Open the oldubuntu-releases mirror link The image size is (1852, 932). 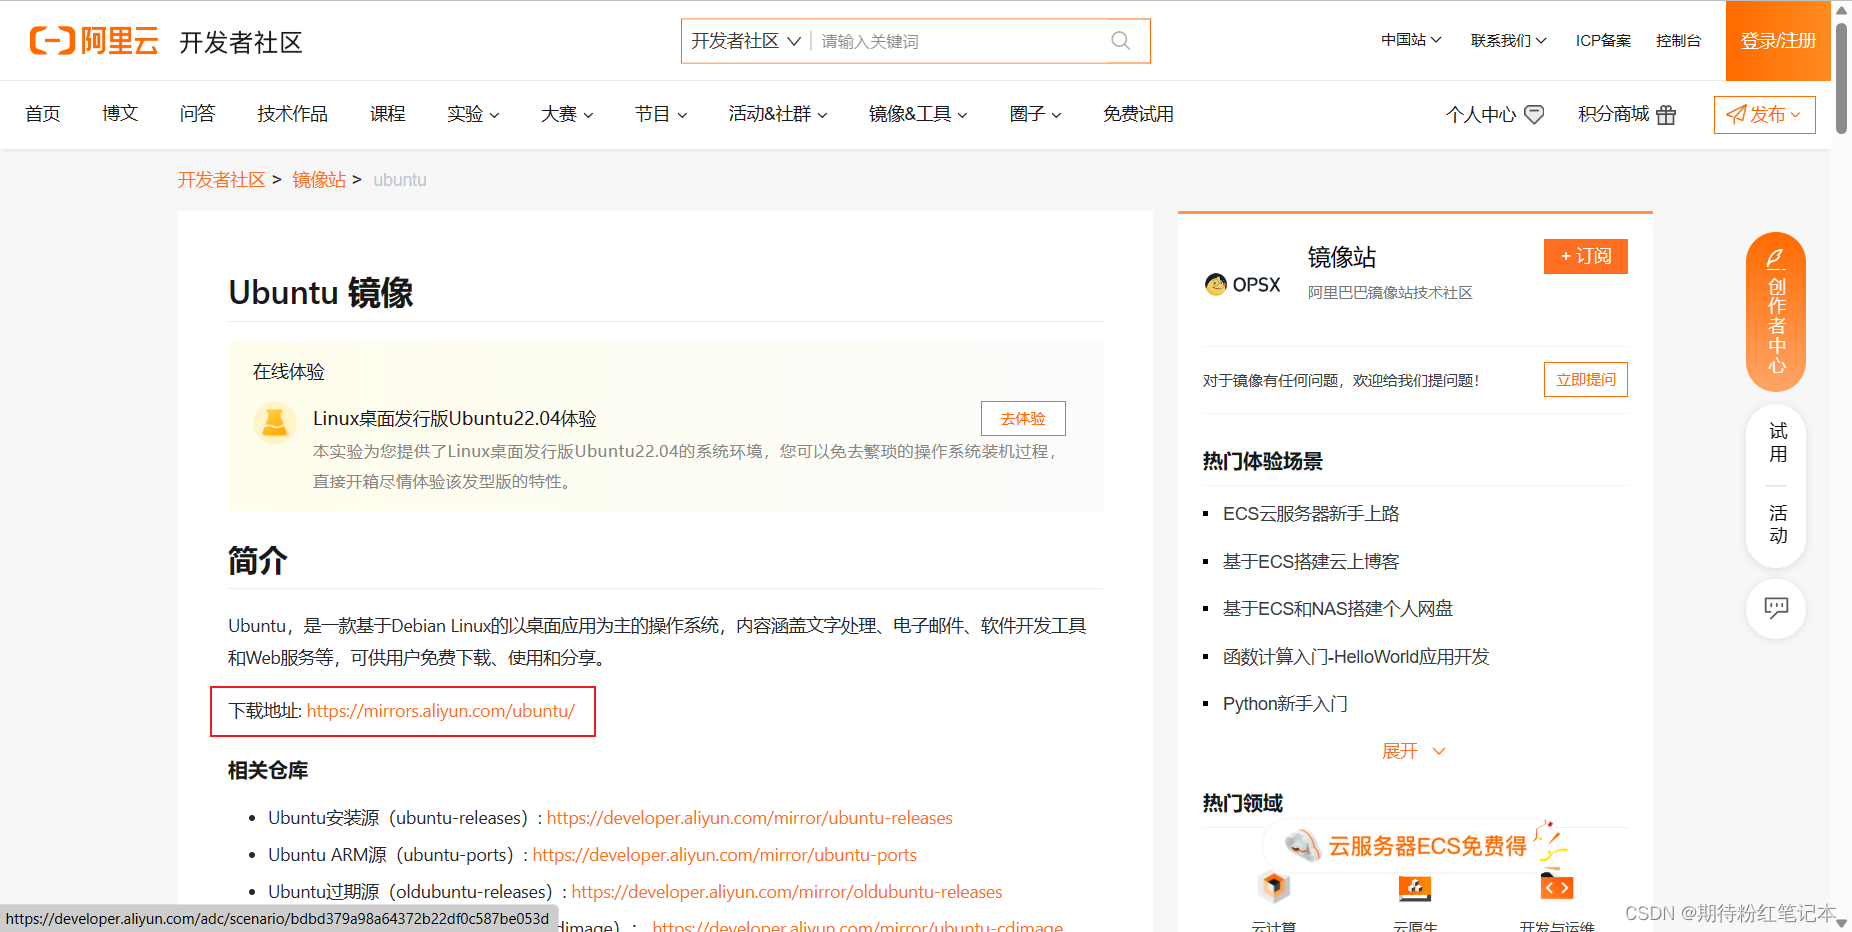[787, 892]
